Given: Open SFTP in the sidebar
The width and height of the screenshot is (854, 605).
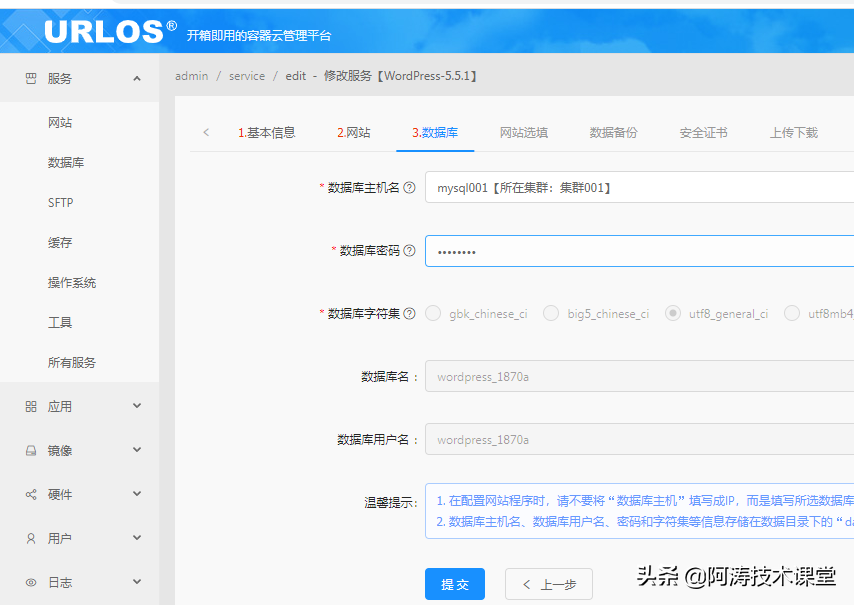Looking at the screenshot, I should (x=60, y=203).
